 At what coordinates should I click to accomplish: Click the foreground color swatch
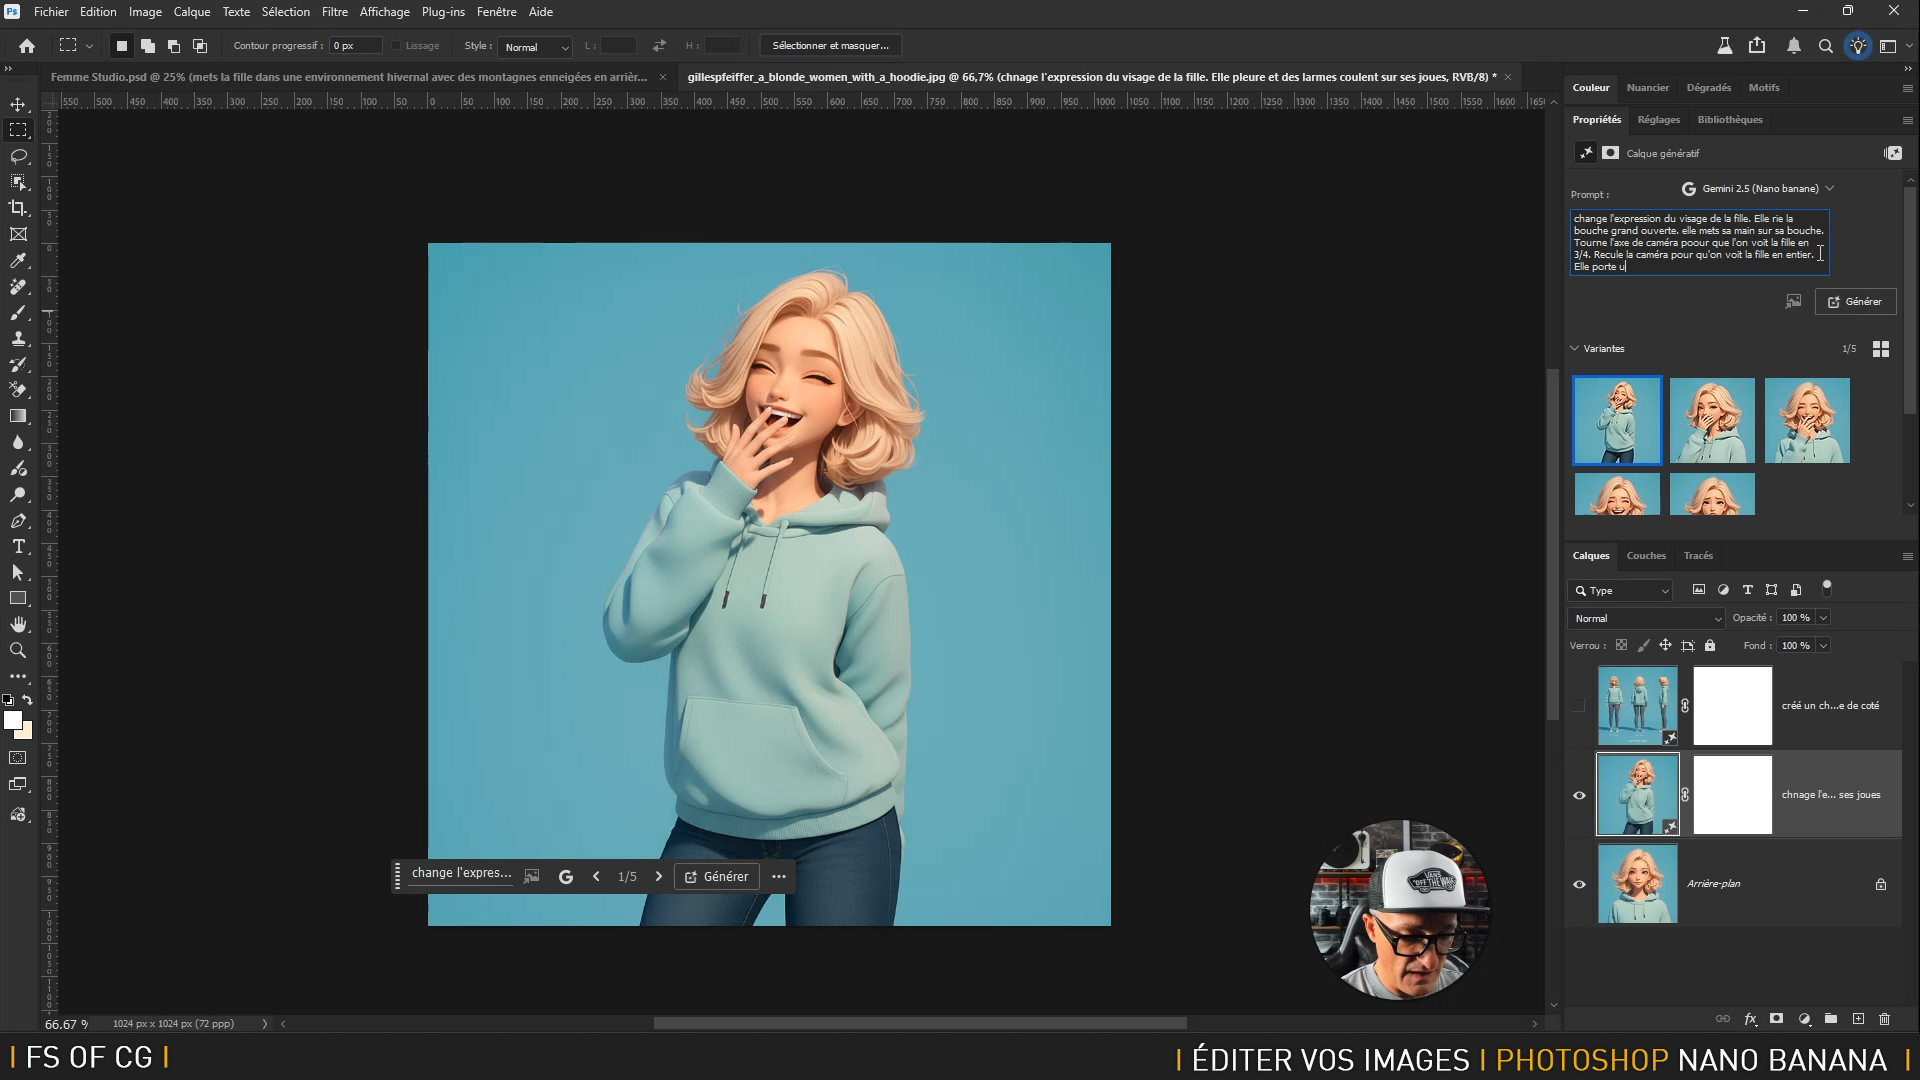coord(12,721)
